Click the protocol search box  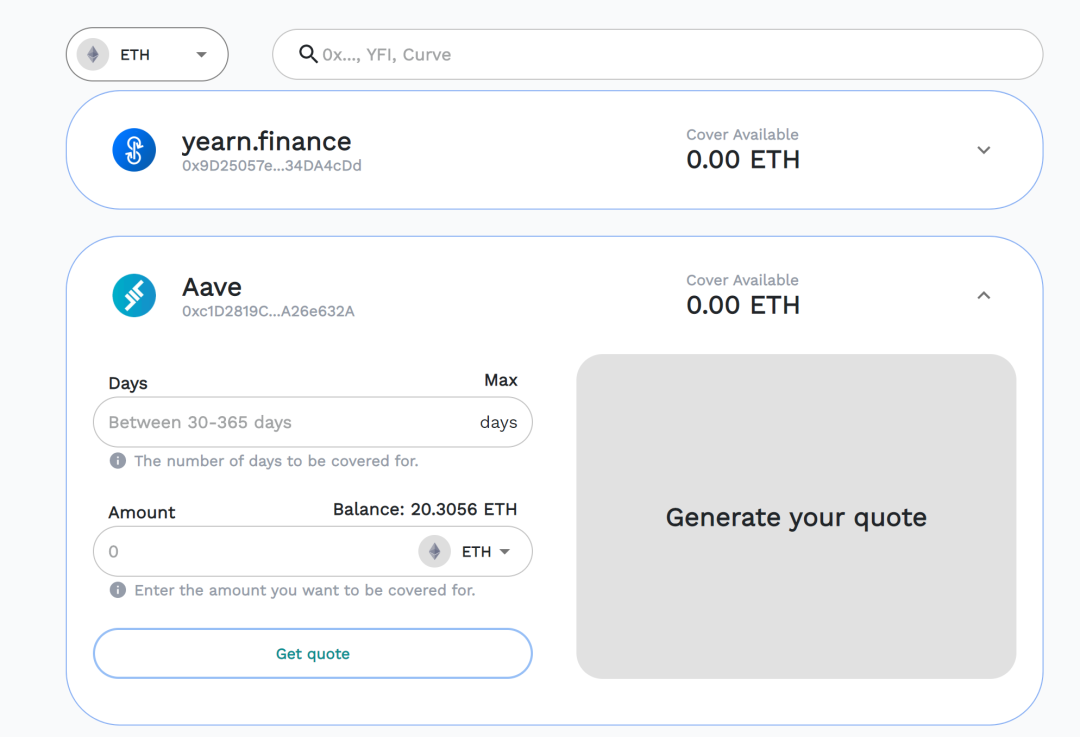[658, 54]
